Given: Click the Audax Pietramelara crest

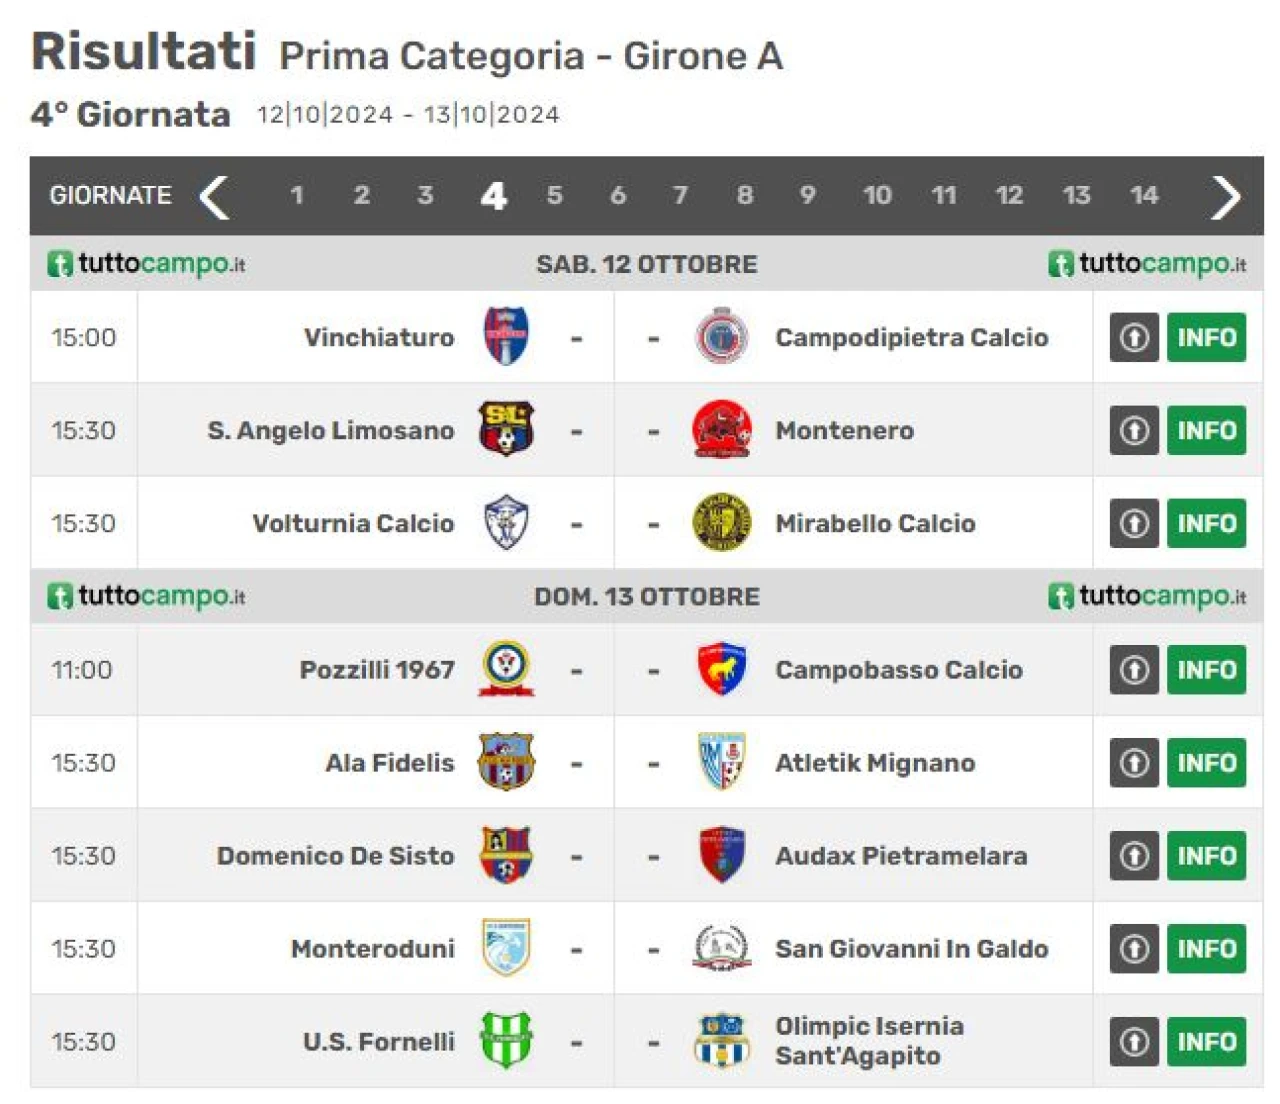Looking at the screenshot, I should 721,855.
